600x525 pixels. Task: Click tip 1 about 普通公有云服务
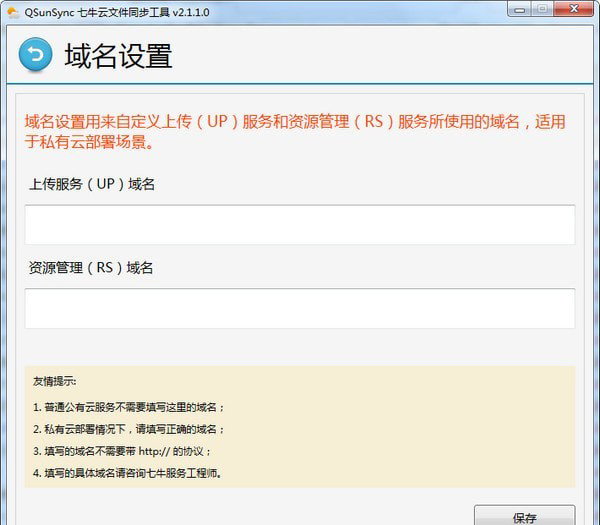click(x=129, y=407)
